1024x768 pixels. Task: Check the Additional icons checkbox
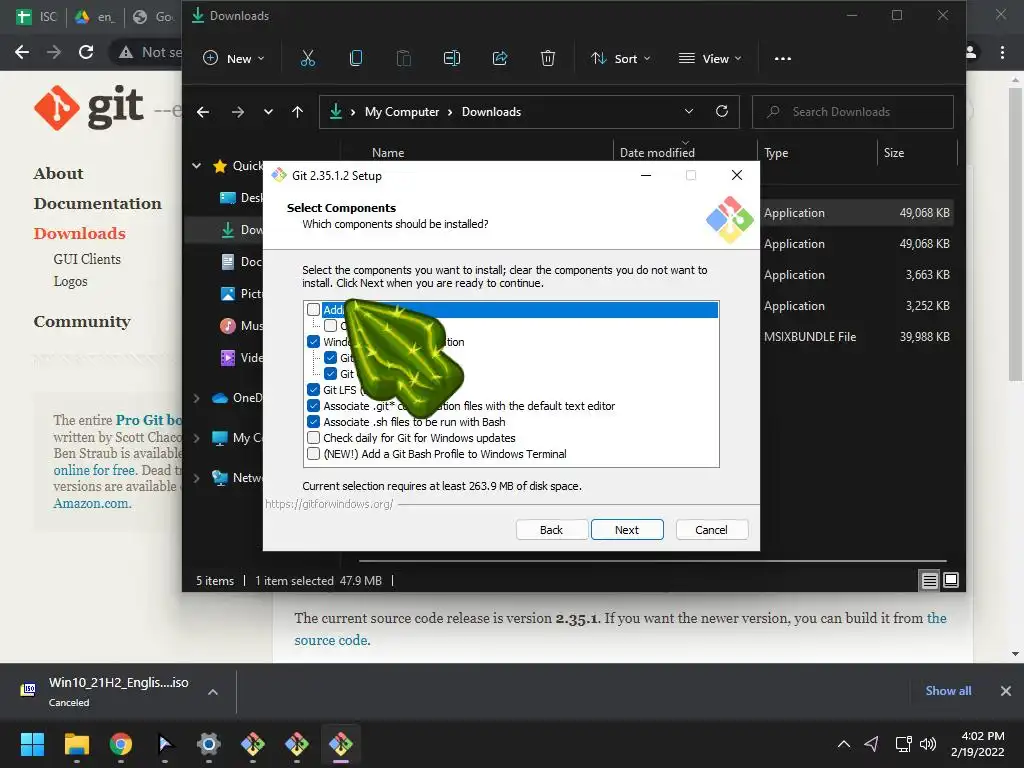click(x=313, y=310)
